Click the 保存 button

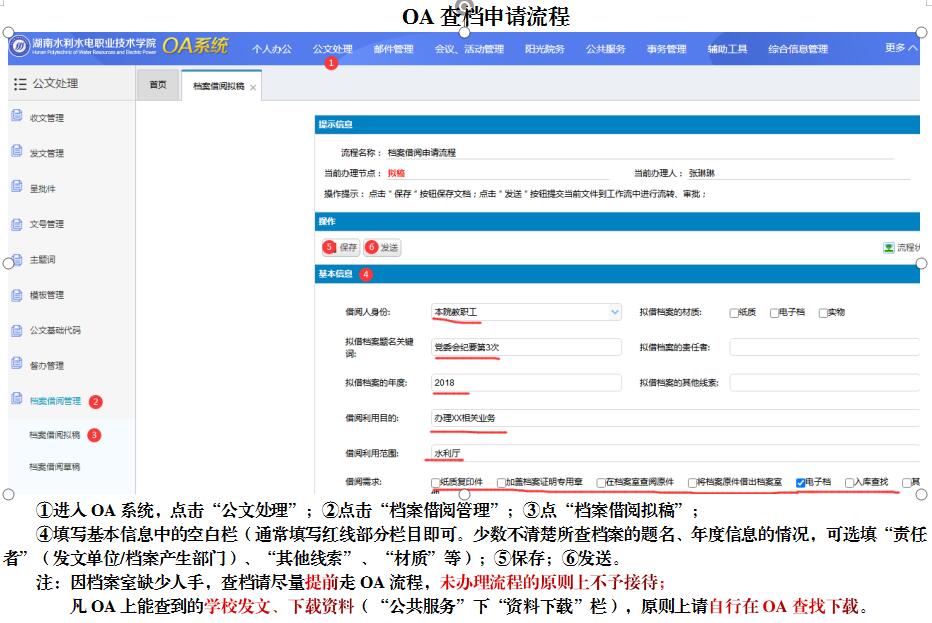point(341,247)
